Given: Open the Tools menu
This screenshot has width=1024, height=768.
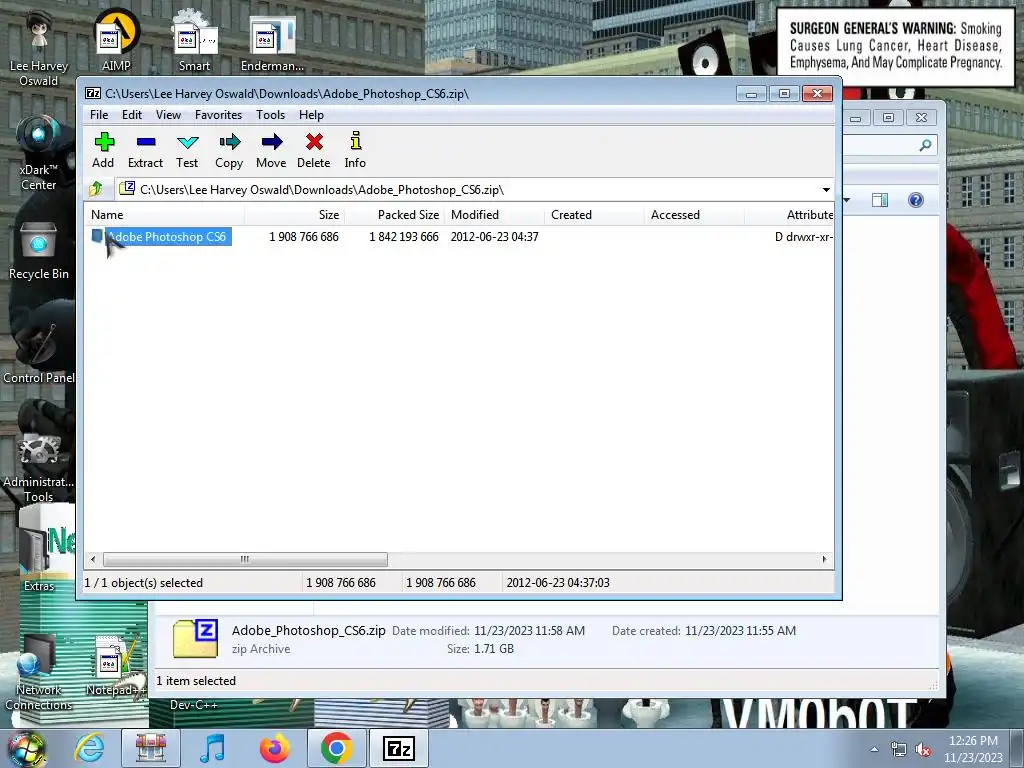Looking at the screenshot, I should click(x=270, y=115).
